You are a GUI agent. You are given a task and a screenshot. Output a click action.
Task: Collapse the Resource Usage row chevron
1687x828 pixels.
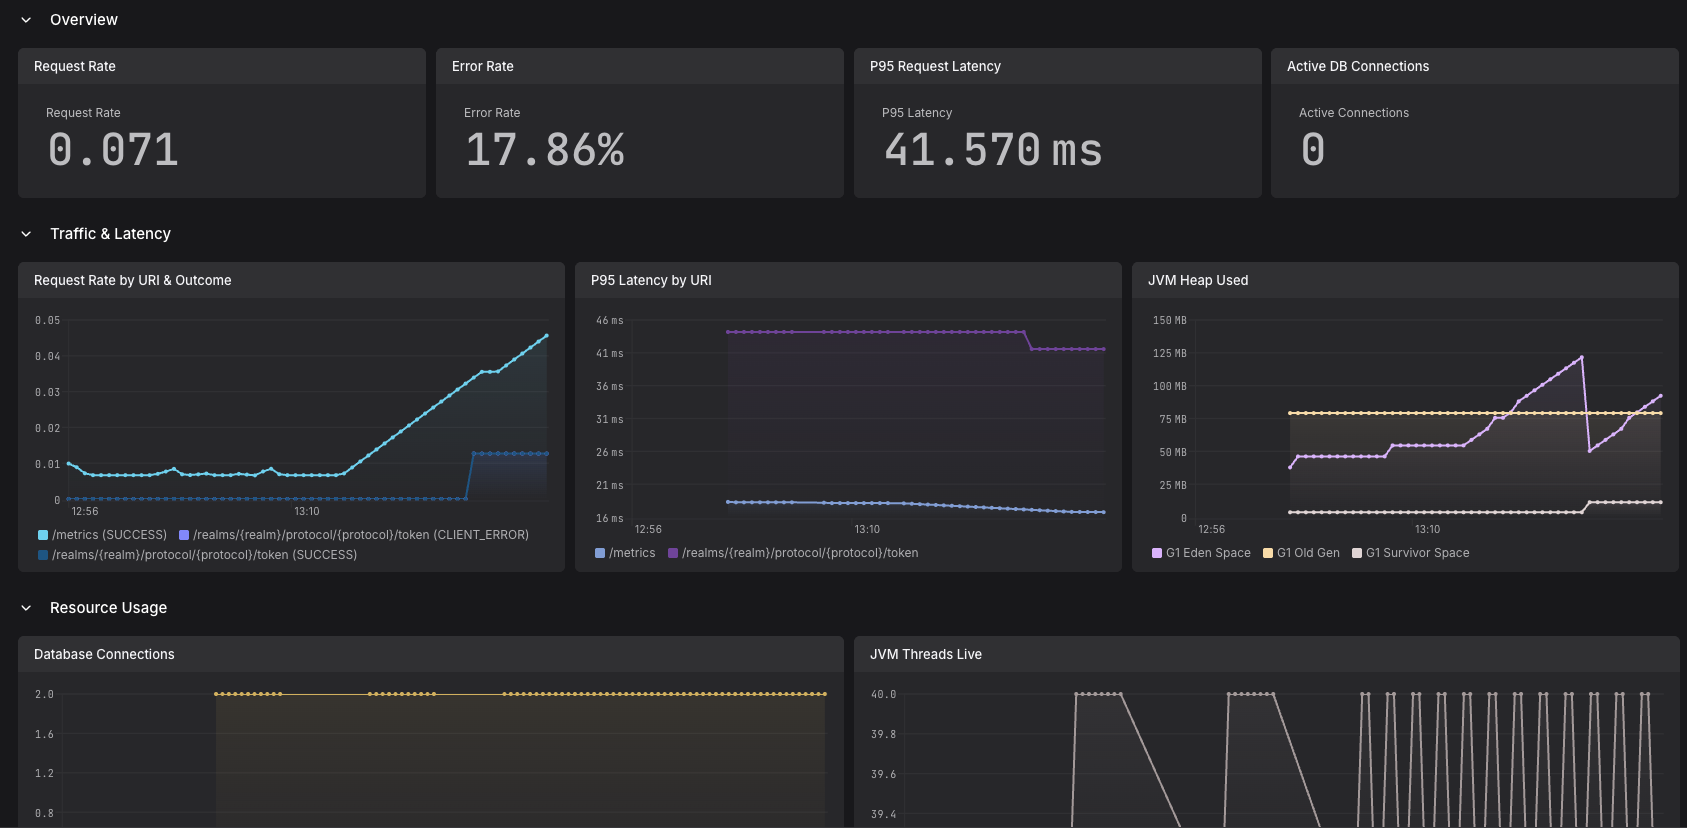coord(26,608)
